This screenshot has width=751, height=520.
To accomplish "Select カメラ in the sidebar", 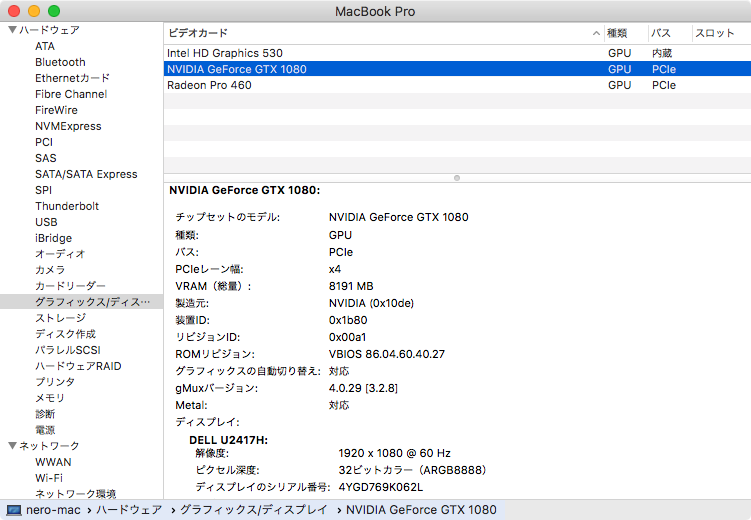I will click(x=50, y=270).
